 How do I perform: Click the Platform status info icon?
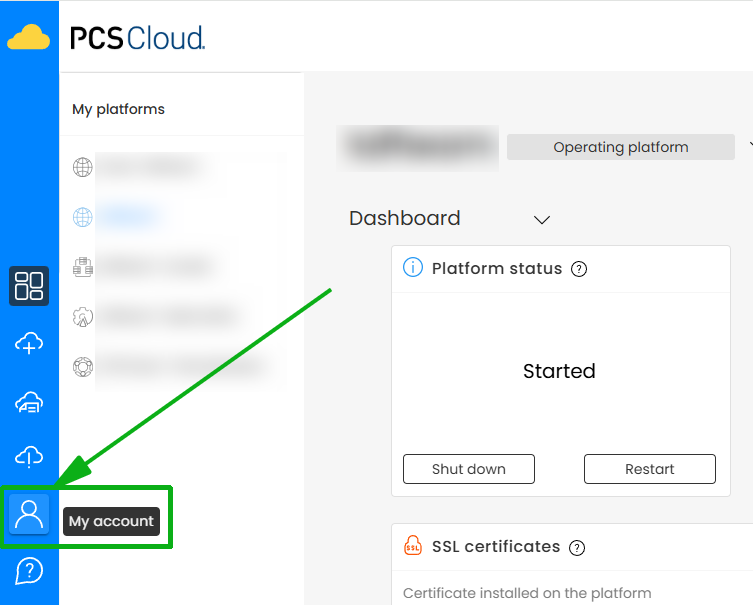(x=413, y=267)
